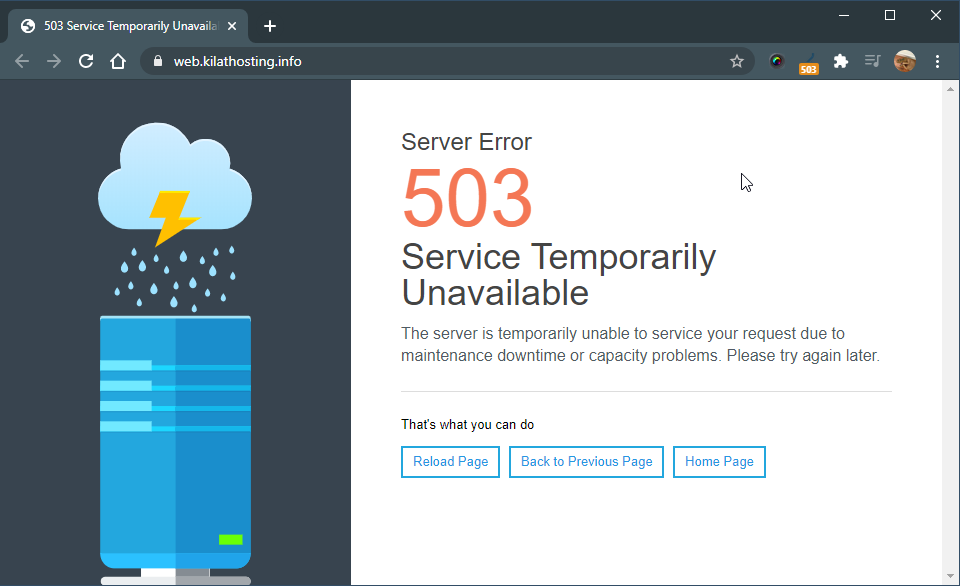Click the ColorZilla color picker extension icon
960x586 pixels.
[x=777, y=61]
